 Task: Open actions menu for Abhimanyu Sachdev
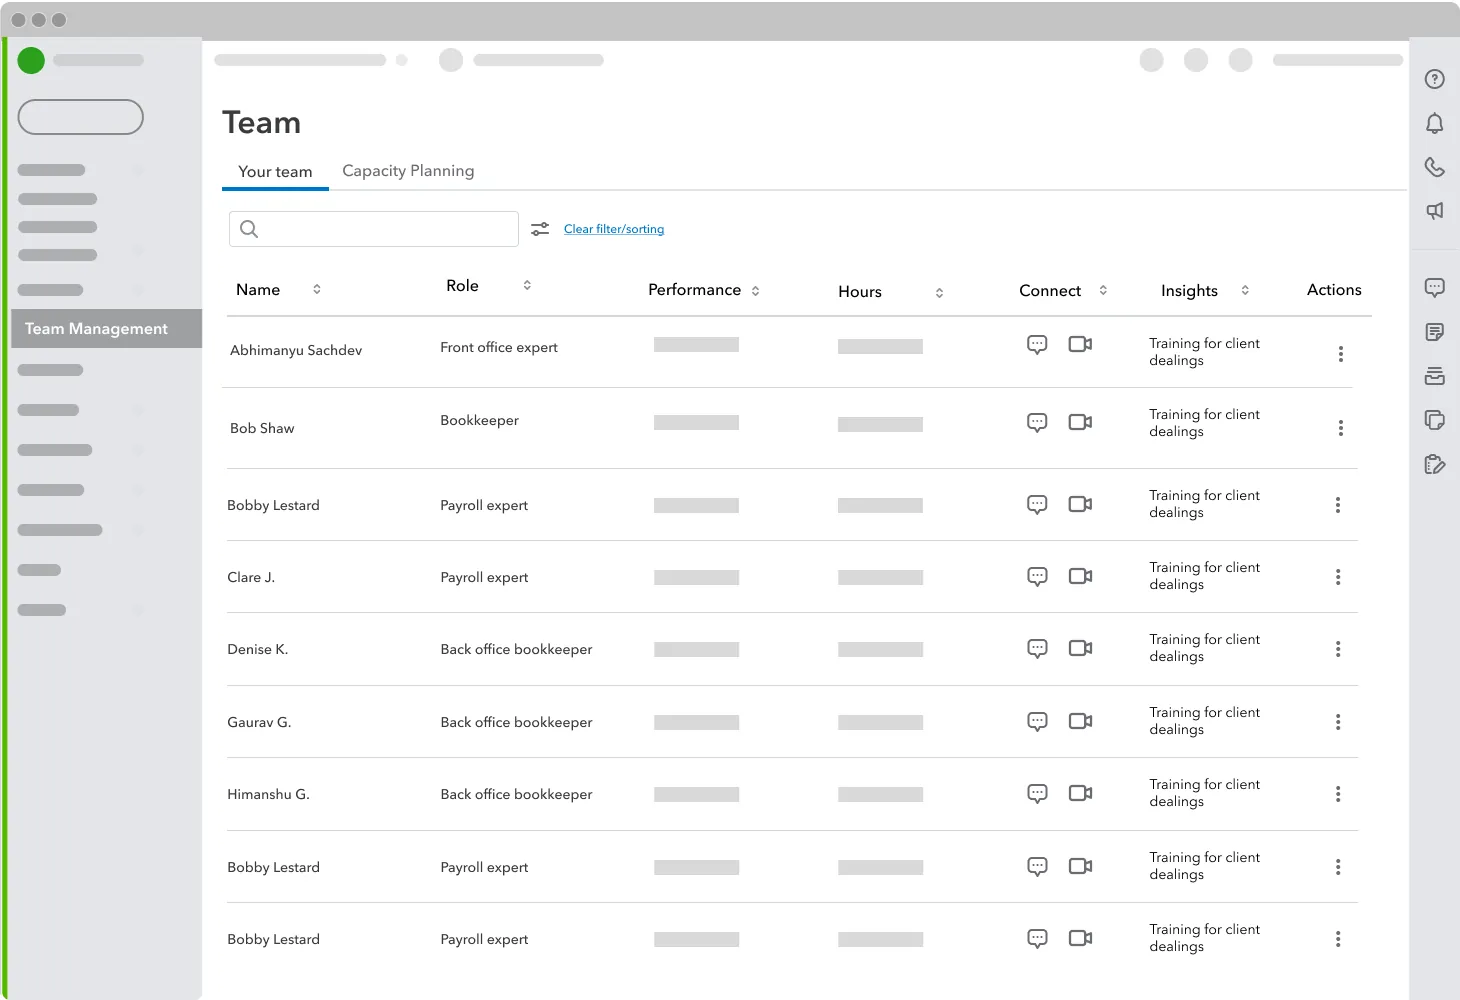click(x=1341, y=354)
